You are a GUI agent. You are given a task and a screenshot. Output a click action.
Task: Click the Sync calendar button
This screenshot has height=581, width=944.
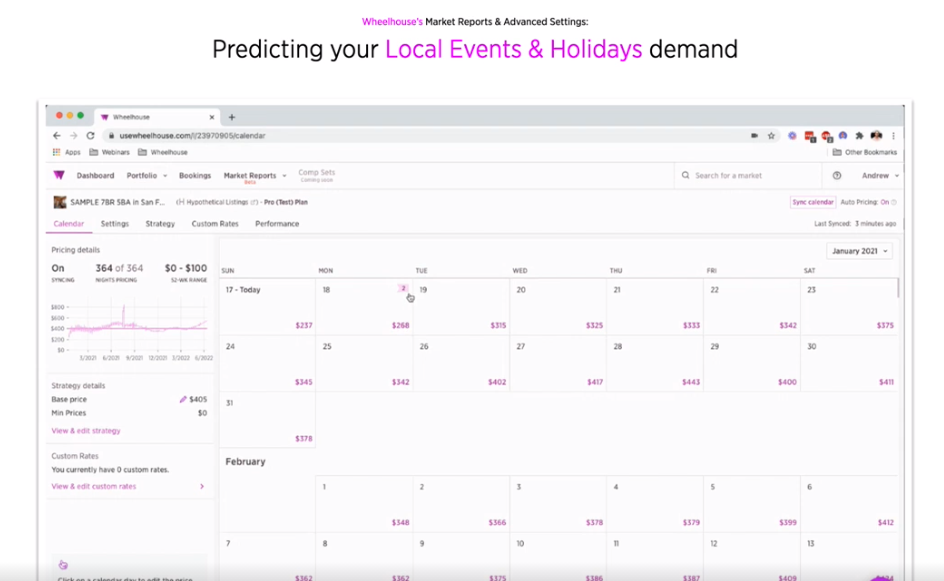[x=812, y=202]
